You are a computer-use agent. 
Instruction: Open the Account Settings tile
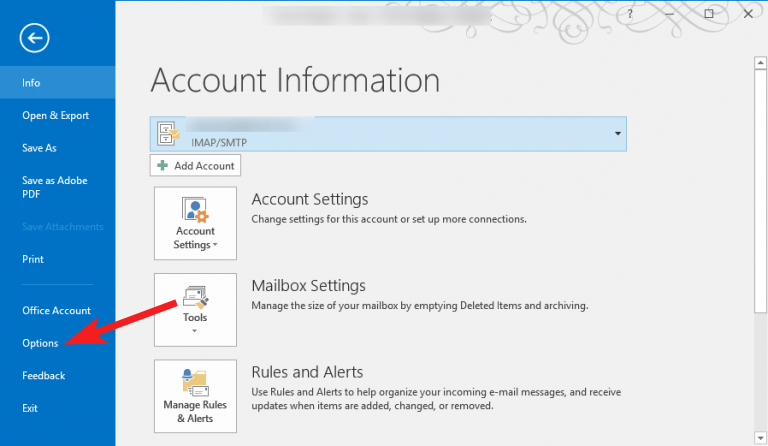(x=195, y=223)
